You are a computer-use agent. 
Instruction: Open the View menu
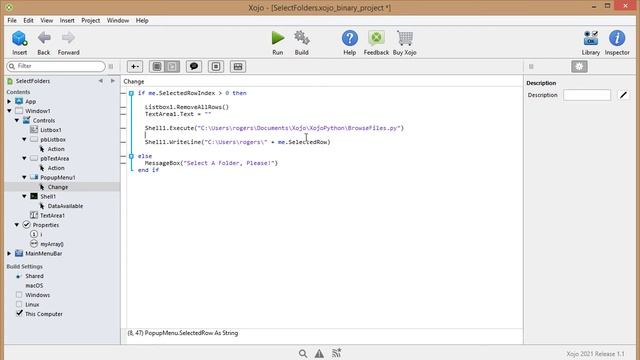47,20
